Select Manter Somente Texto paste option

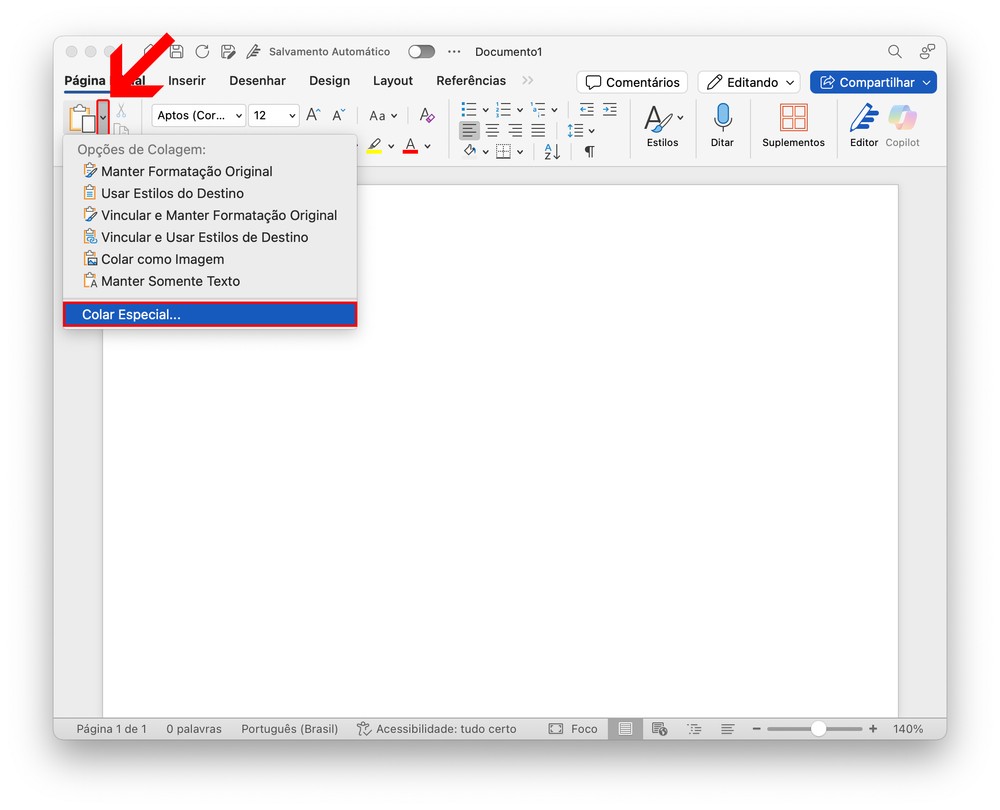pos(170,281)
